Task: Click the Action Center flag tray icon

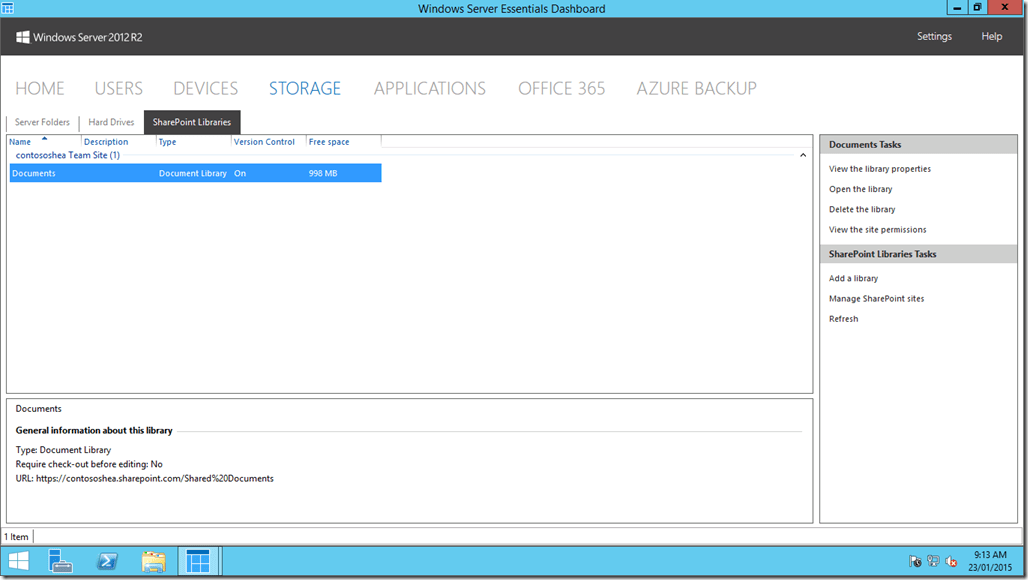Action: tap(915, 561)
